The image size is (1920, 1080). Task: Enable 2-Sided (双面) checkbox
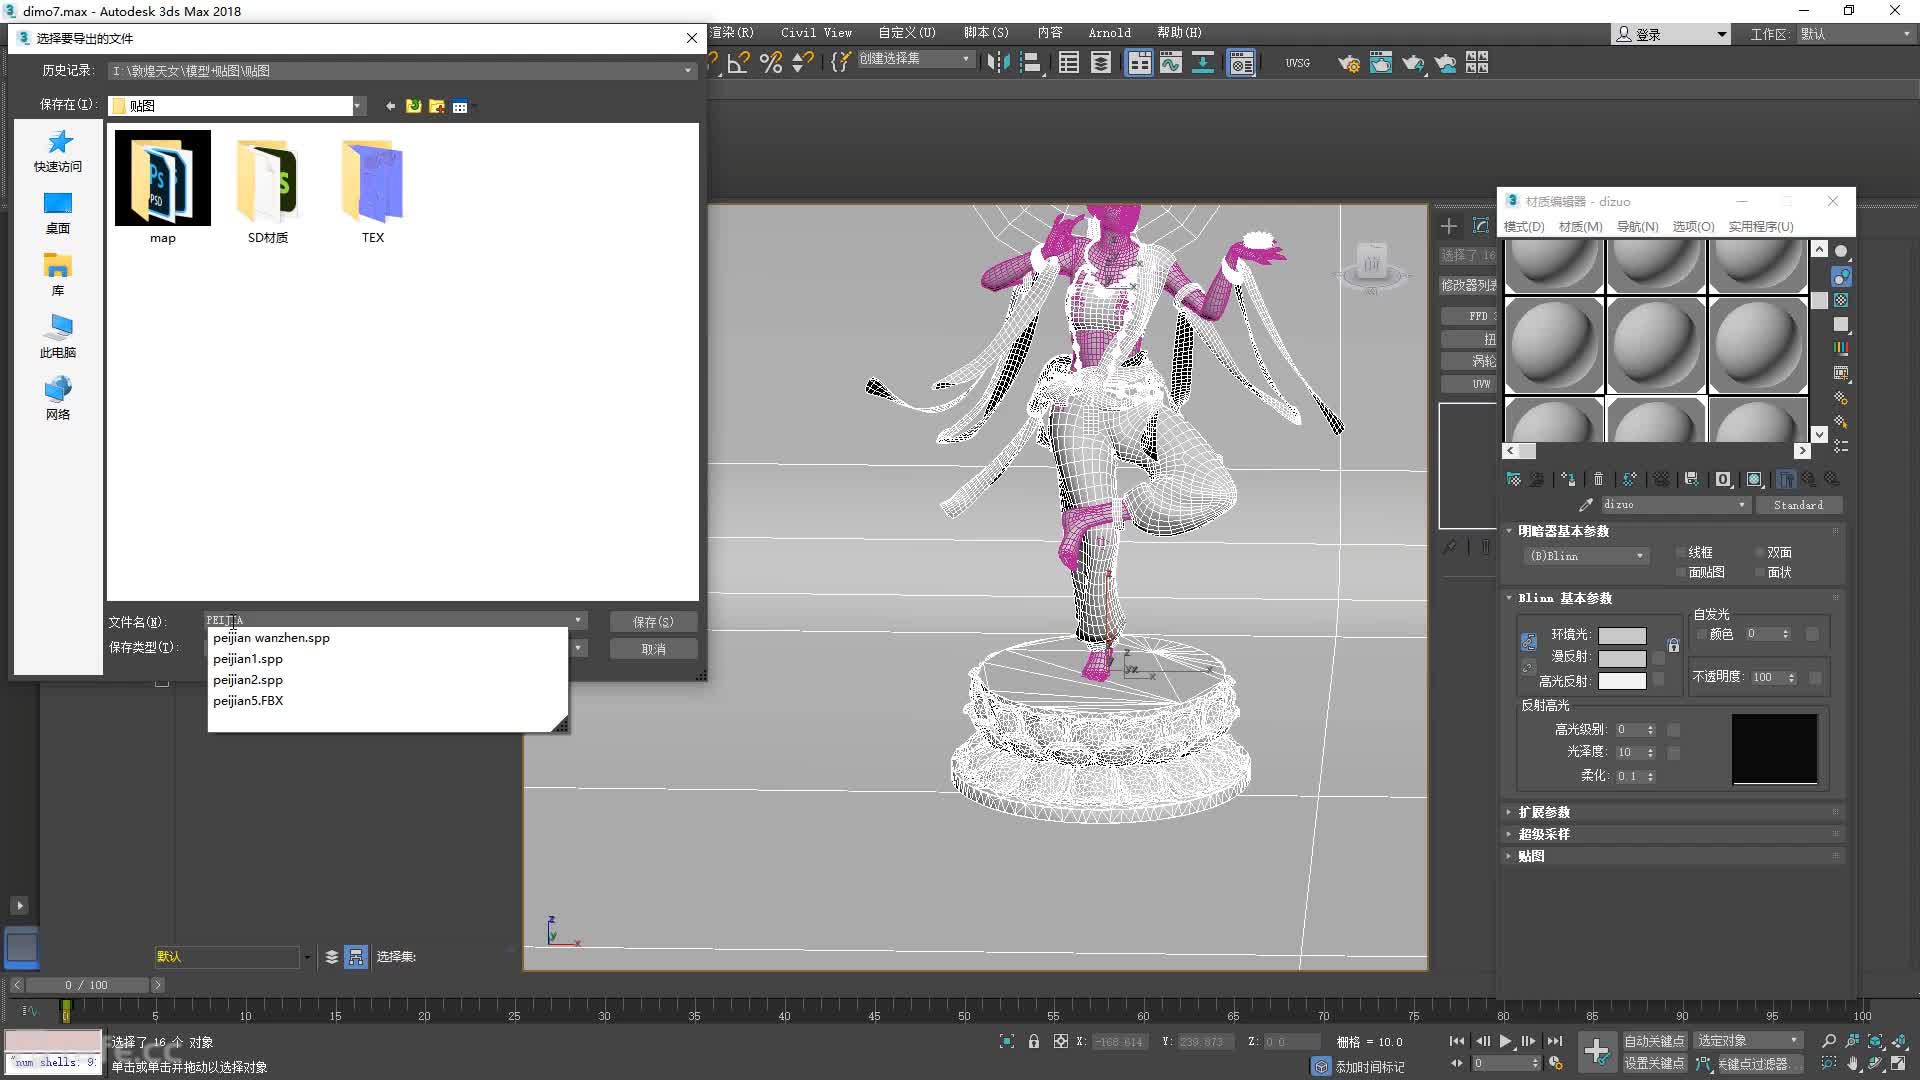1759,553
